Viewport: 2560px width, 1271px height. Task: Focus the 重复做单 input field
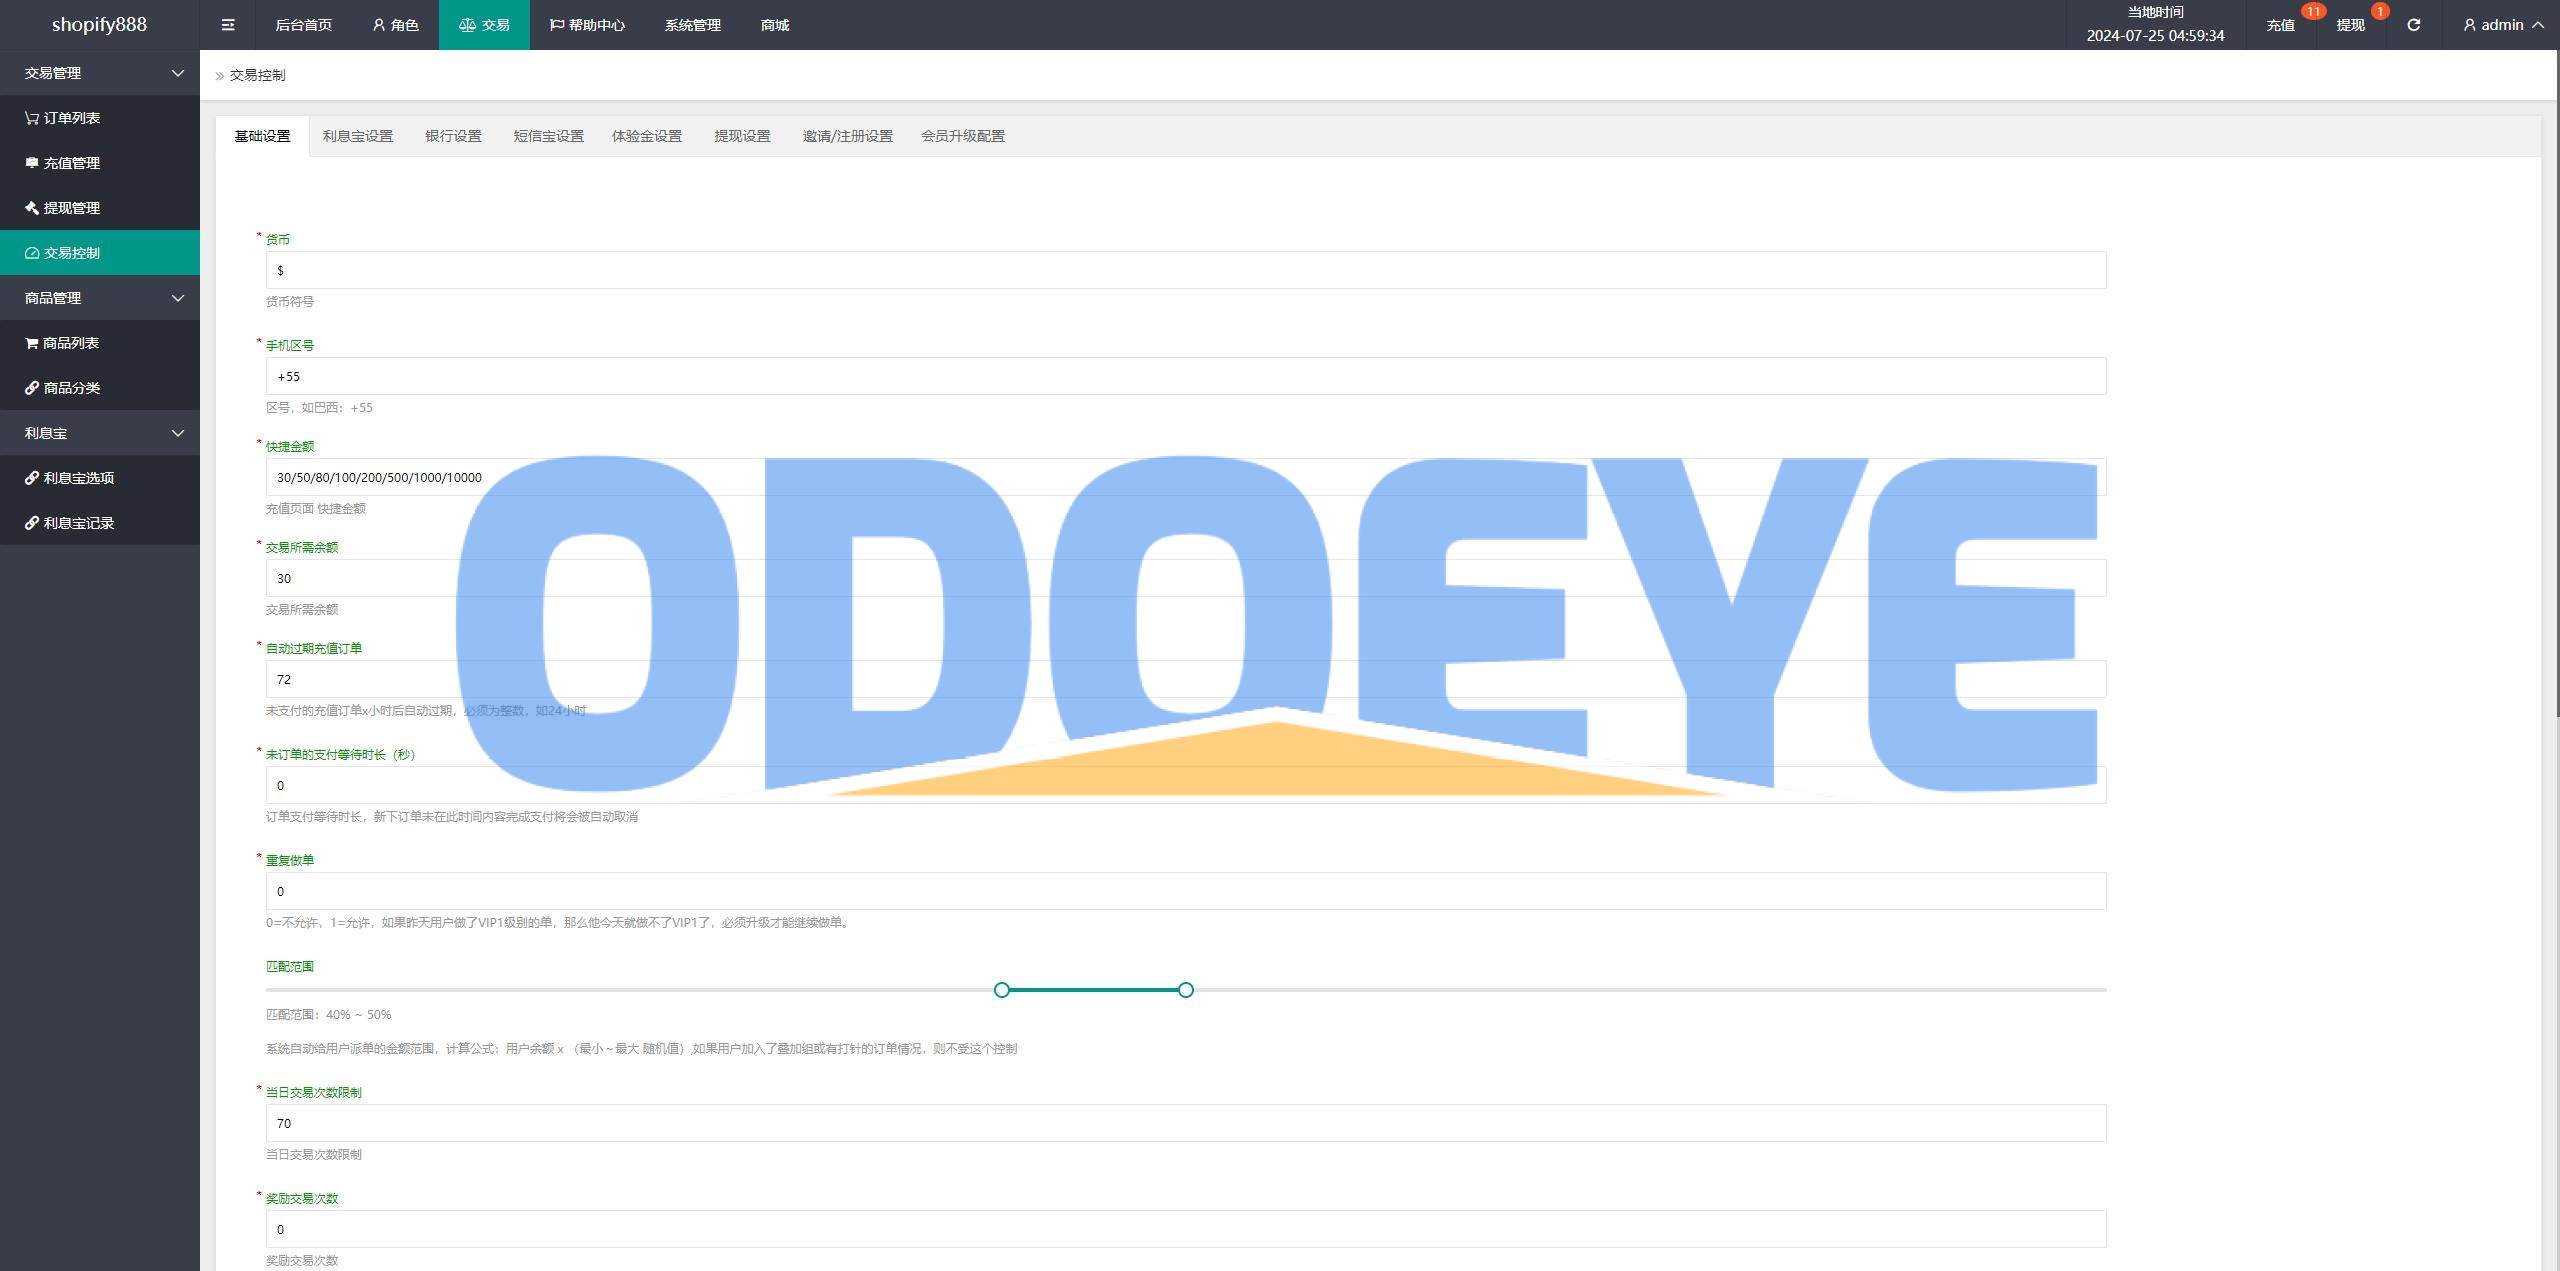point(1186,891)
